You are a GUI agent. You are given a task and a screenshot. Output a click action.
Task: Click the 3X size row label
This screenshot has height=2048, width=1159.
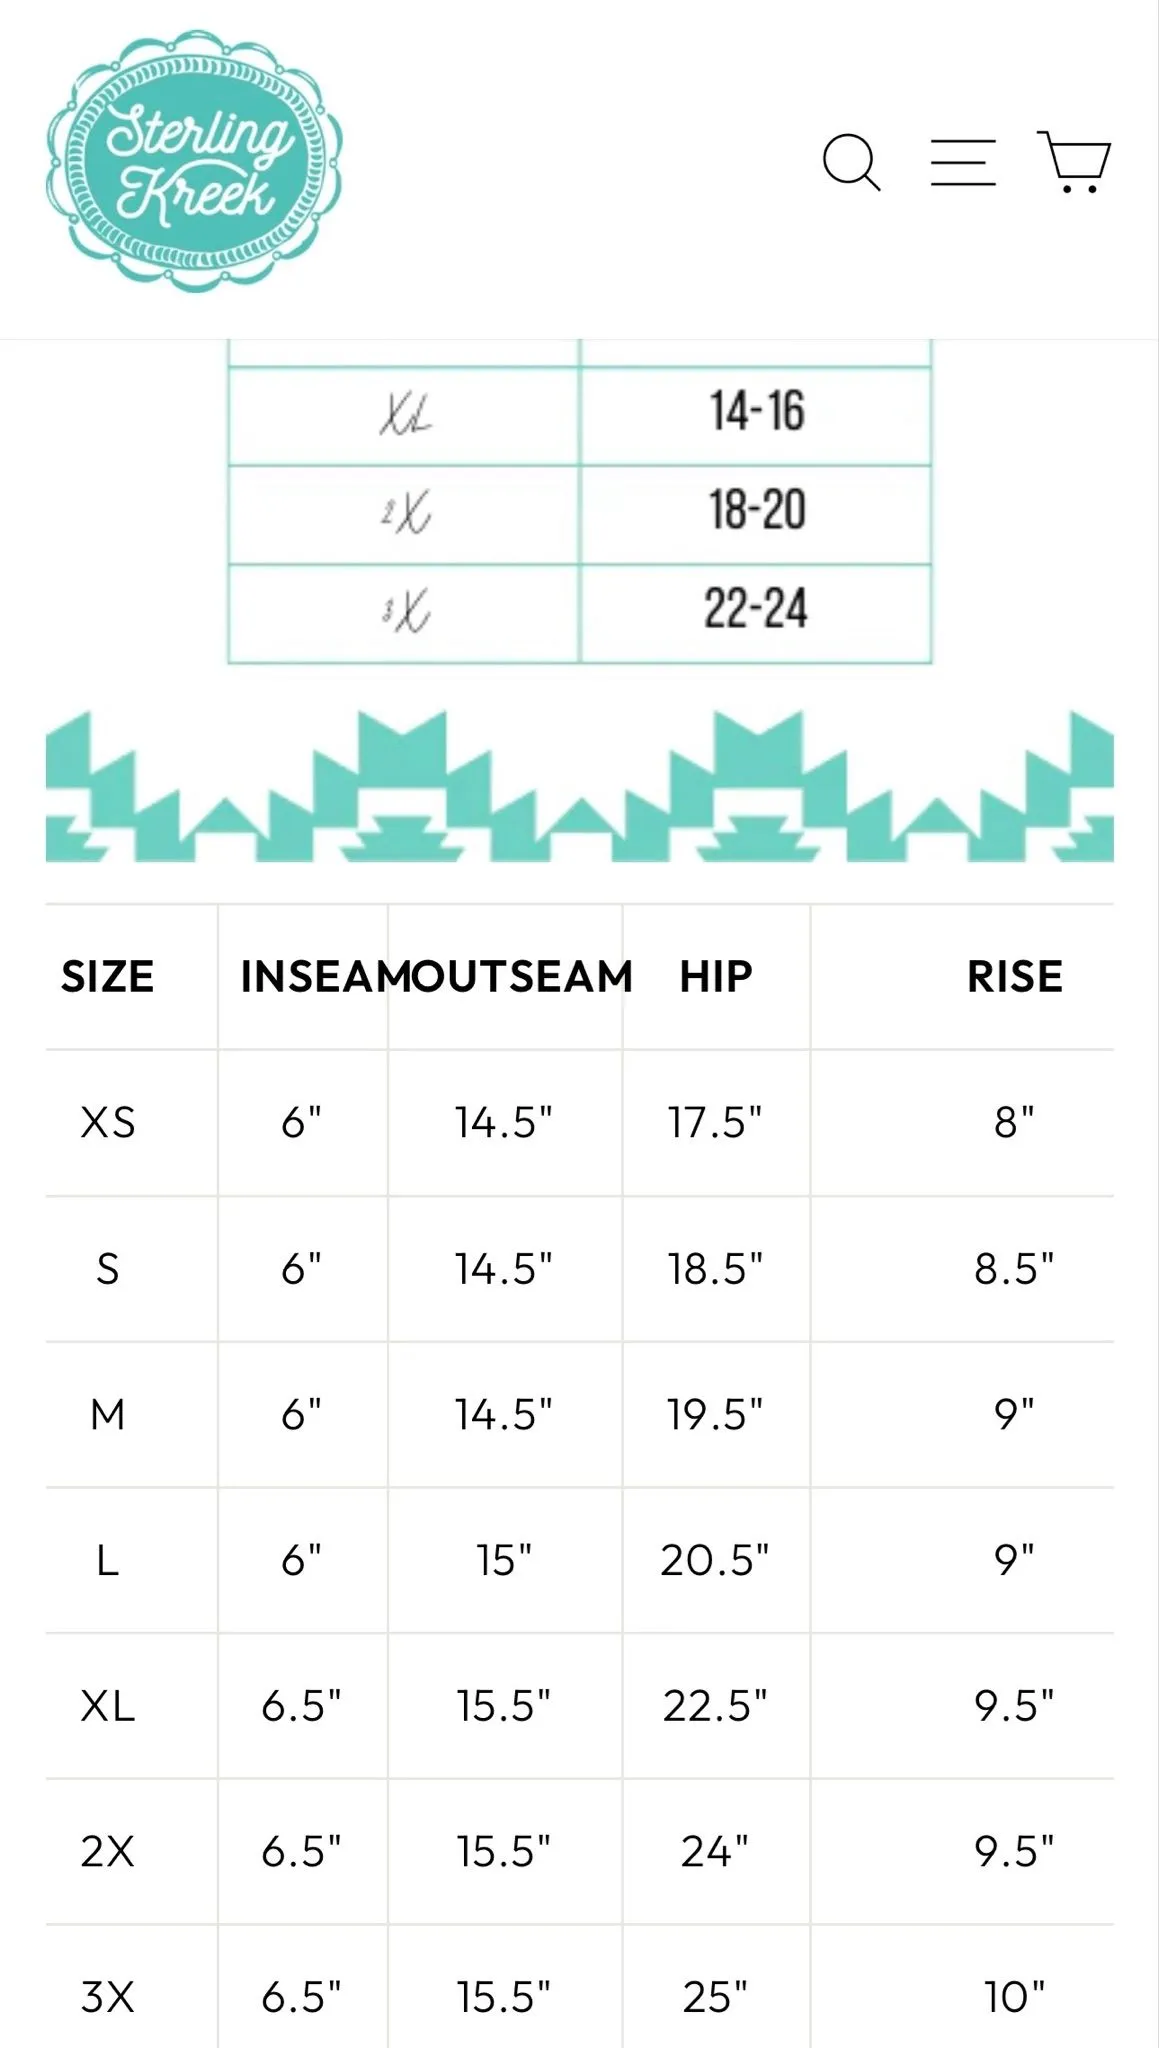click(x=108, y=1997)
